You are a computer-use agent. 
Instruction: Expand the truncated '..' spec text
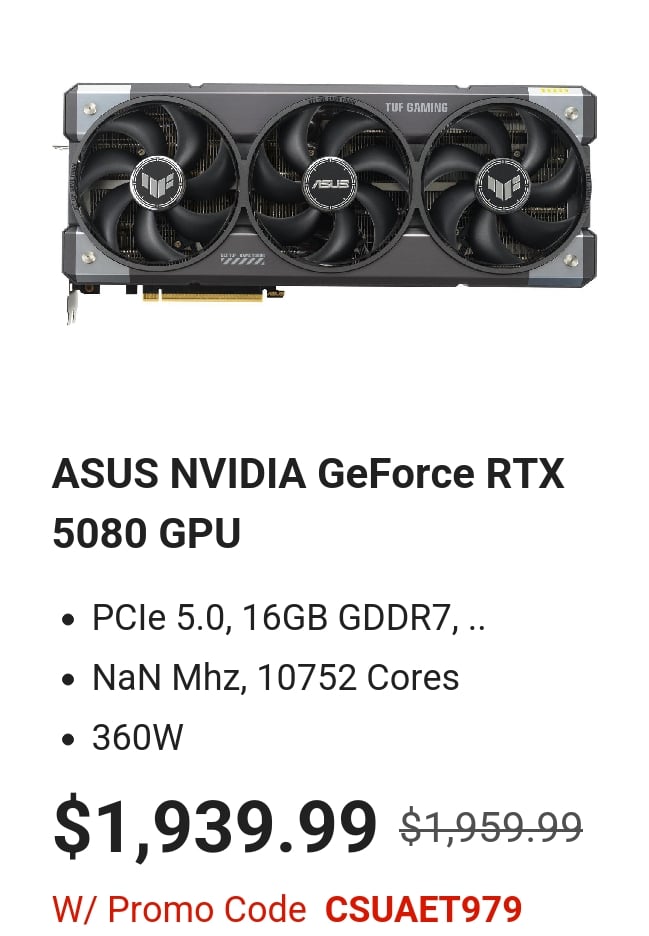coord(477,618)
